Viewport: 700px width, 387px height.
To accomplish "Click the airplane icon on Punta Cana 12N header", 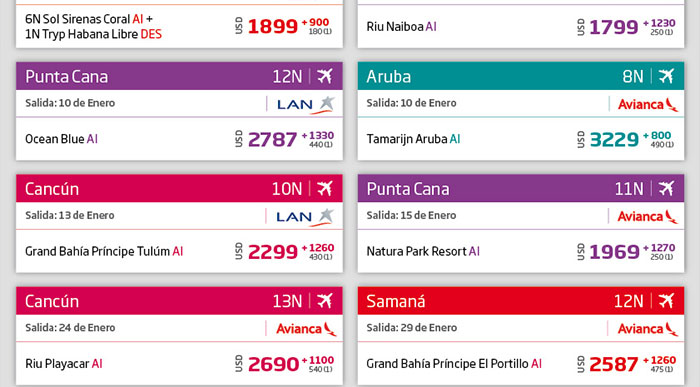I will point(325,76).
